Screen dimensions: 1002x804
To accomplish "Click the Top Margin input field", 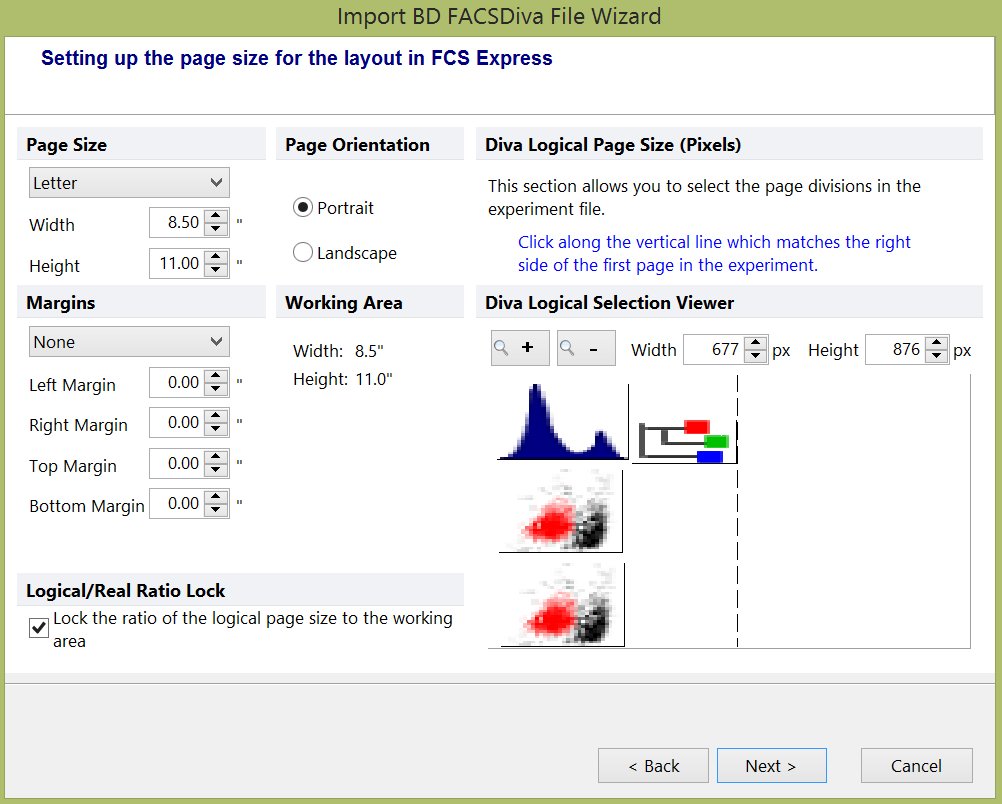I will tap(177, 464).
